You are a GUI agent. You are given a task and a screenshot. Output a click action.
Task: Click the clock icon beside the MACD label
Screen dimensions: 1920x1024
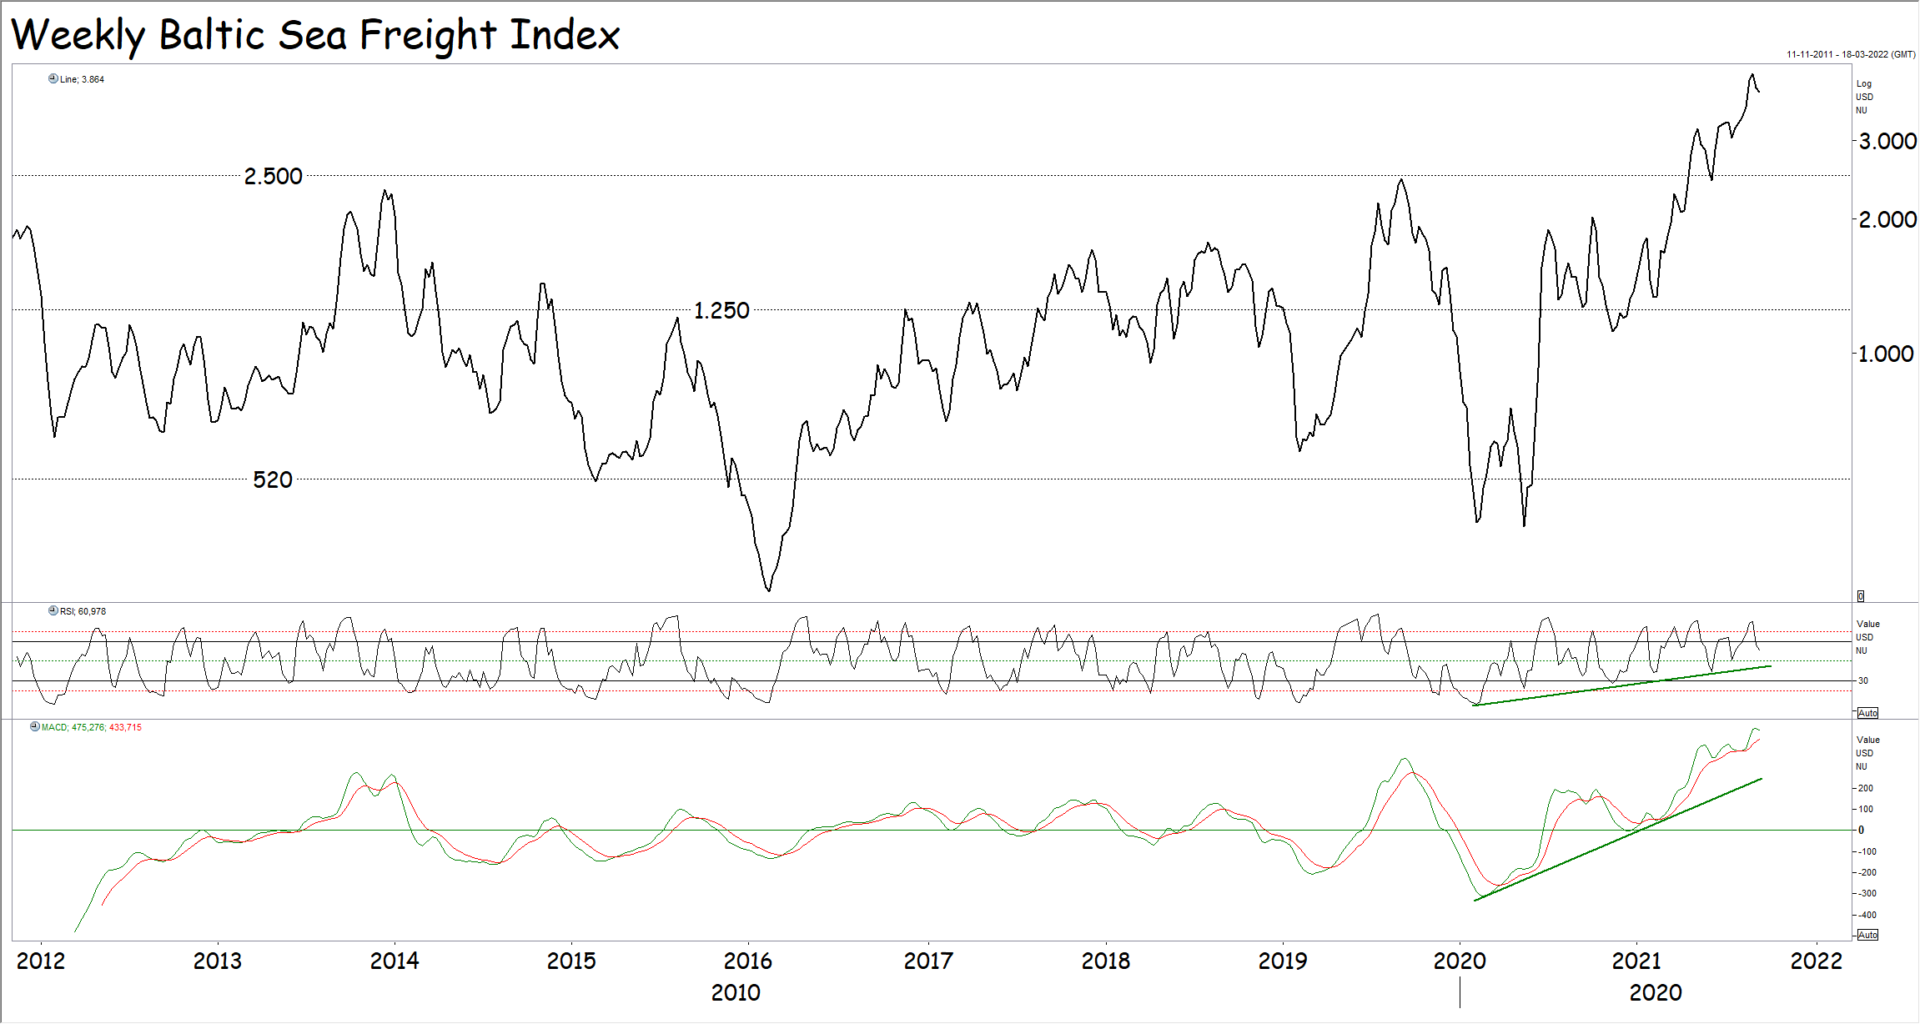click(35, 727)
